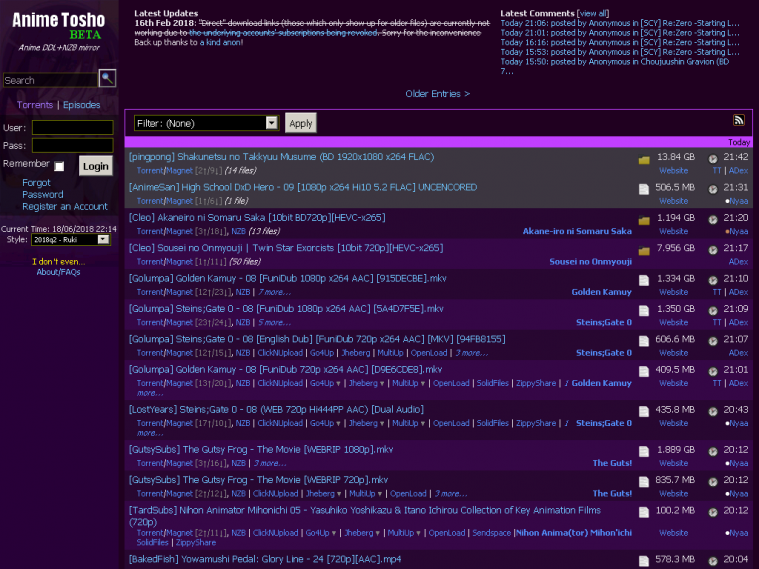Open Website link for pingpong Shakunetsu row

[x=673, y=170]
